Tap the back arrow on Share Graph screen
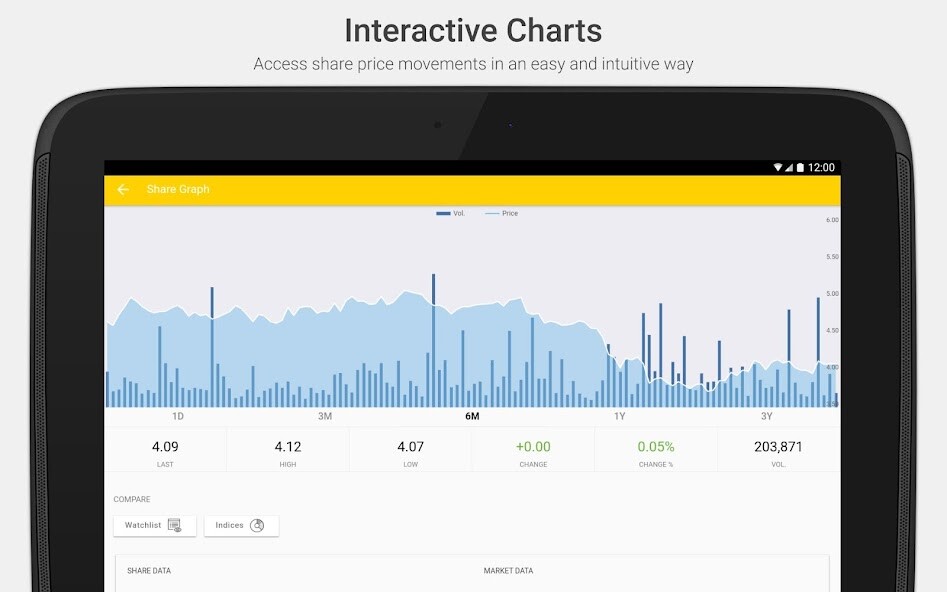947x592 pixels. 124,189
